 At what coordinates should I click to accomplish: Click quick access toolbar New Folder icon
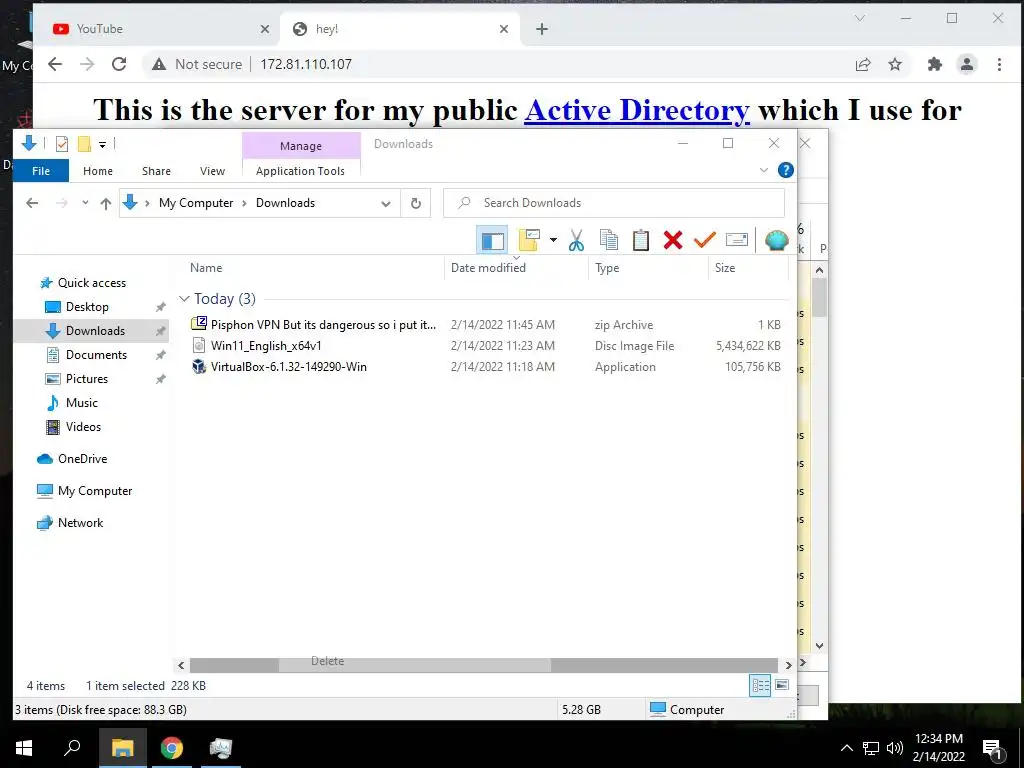coord(84,144)
